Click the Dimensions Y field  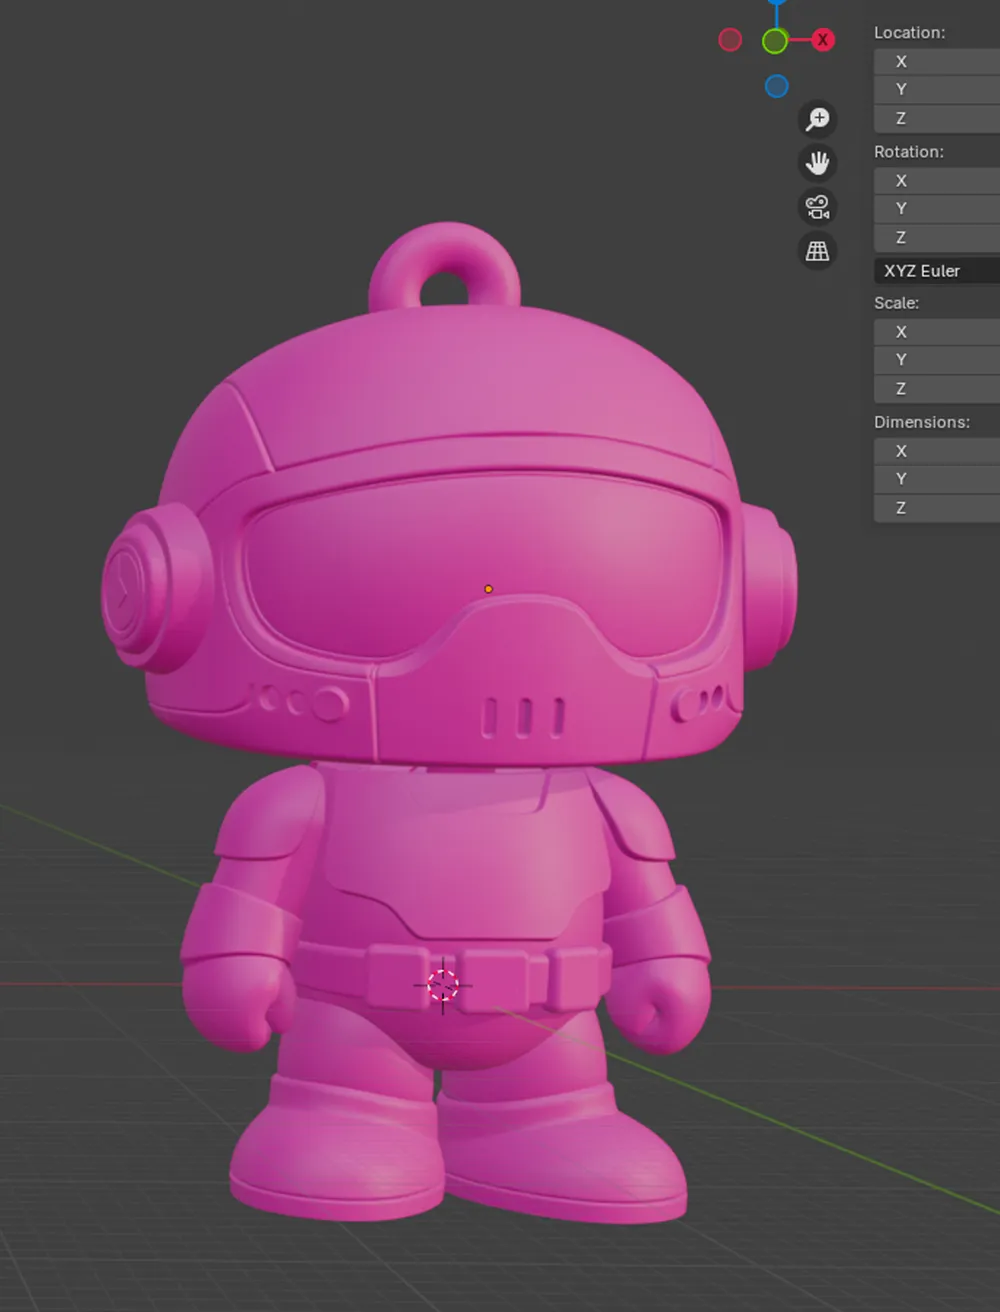[937, 478]
